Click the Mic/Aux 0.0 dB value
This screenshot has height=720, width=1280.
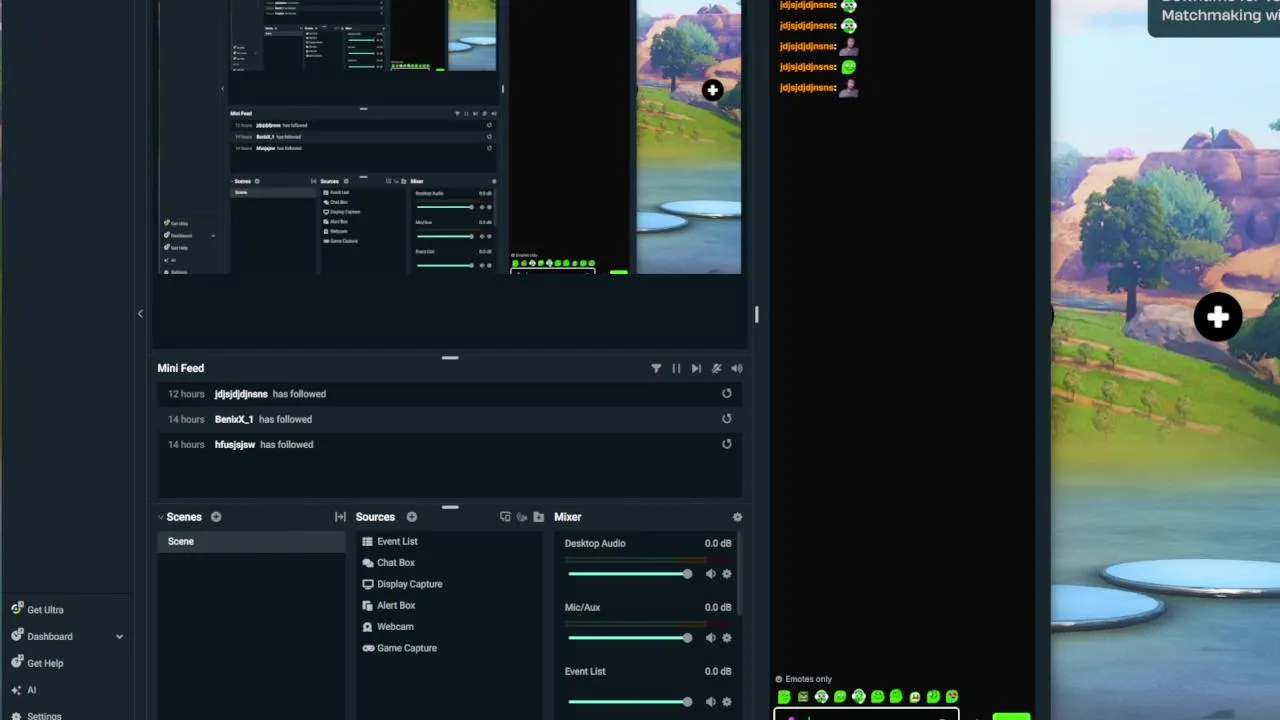tap(718, 607)
